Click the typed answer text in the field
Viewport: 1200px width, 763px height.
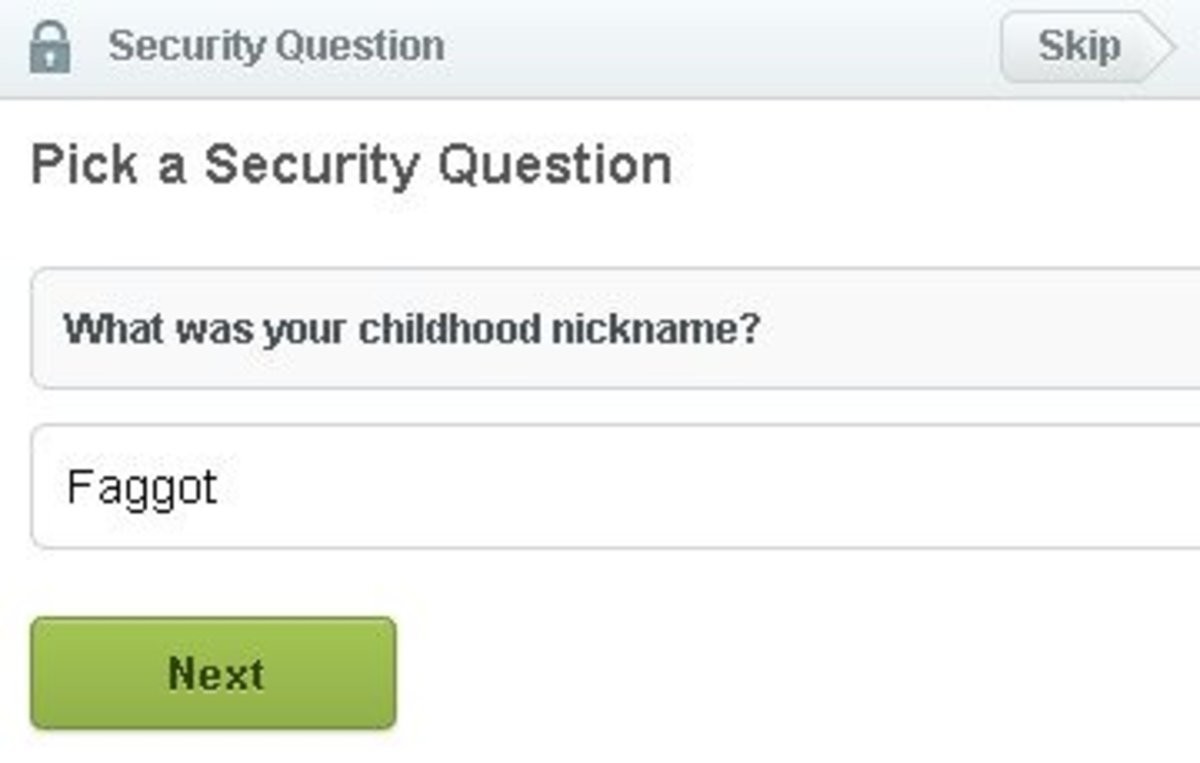(142, 488)
